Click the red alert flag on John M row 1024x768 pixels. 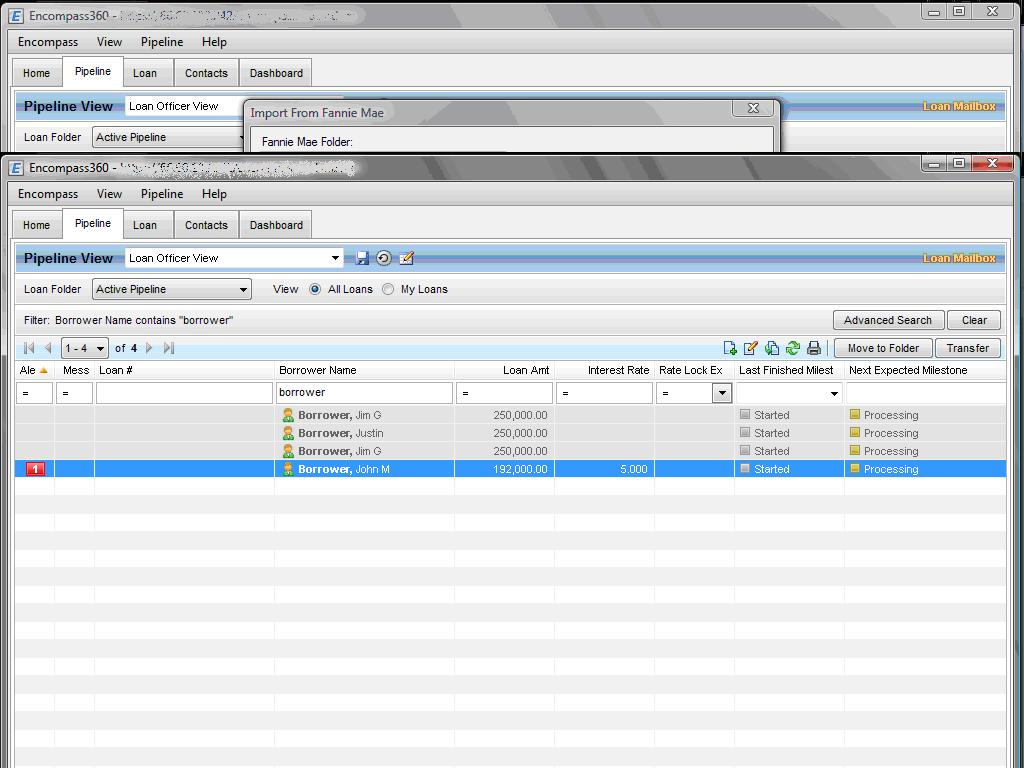pyautogui.click(x=35, y=469)
